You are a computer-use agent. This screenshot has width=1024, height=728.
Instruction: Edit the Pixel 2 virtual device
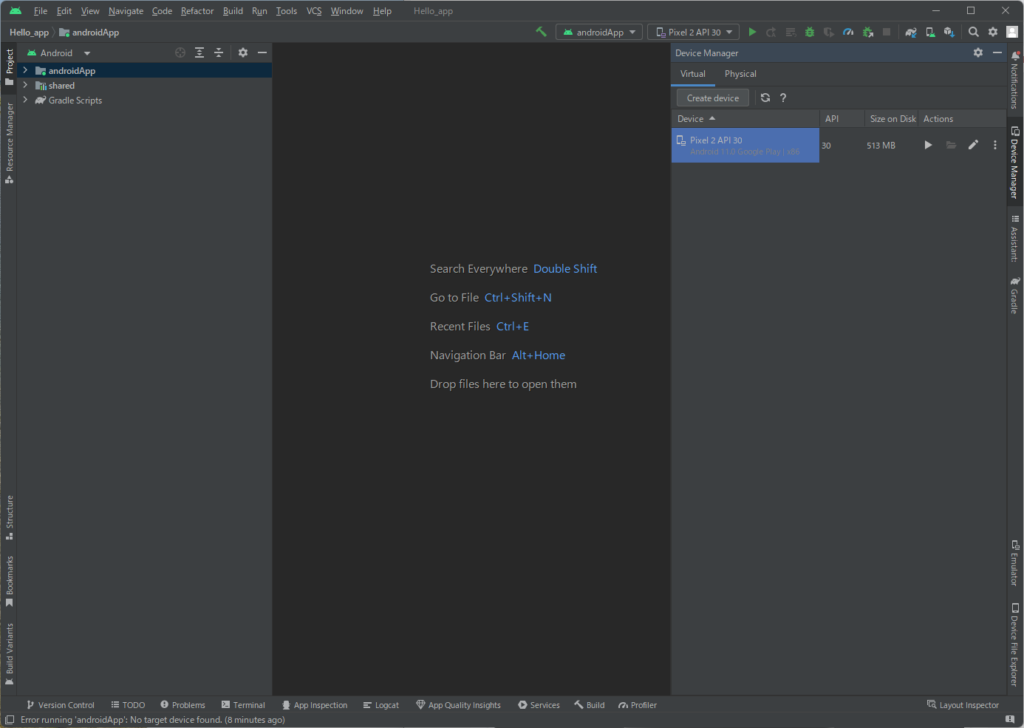pyautogui.click(x=973, y=145)
